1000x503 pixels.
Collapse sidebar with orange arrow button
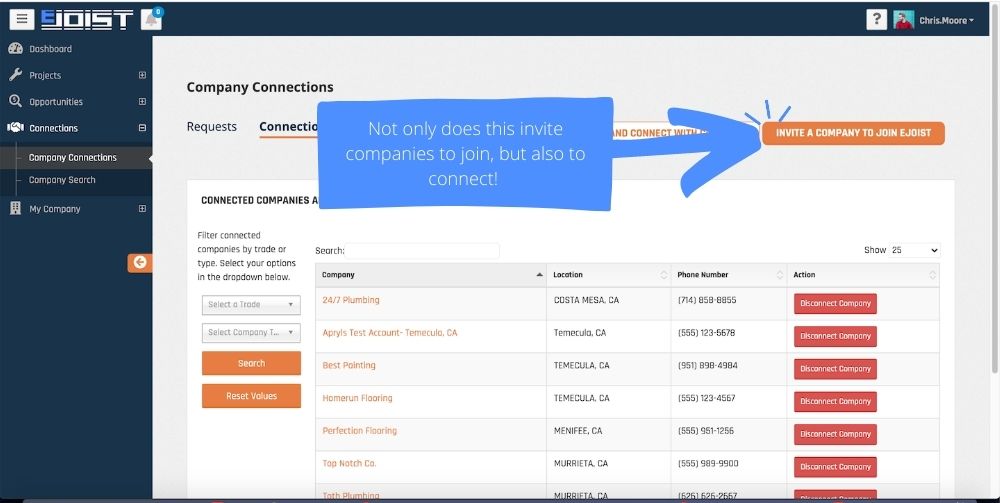140,262
